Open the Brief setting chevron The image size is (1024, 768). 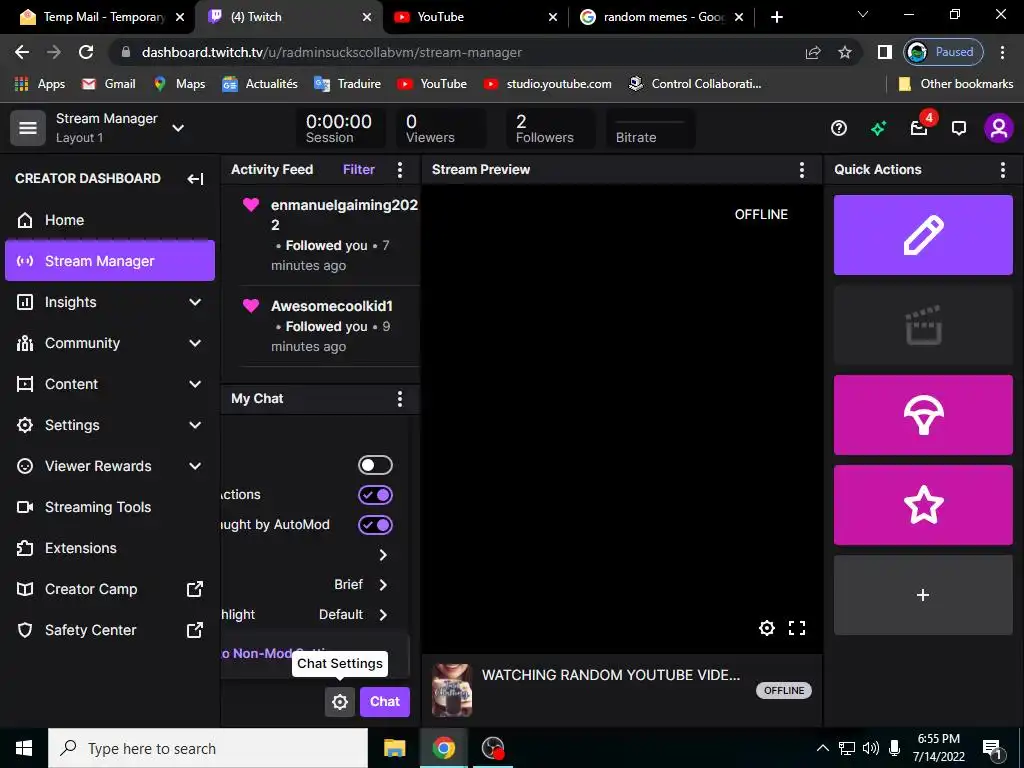pyautogui.click(x=383, y=585)
